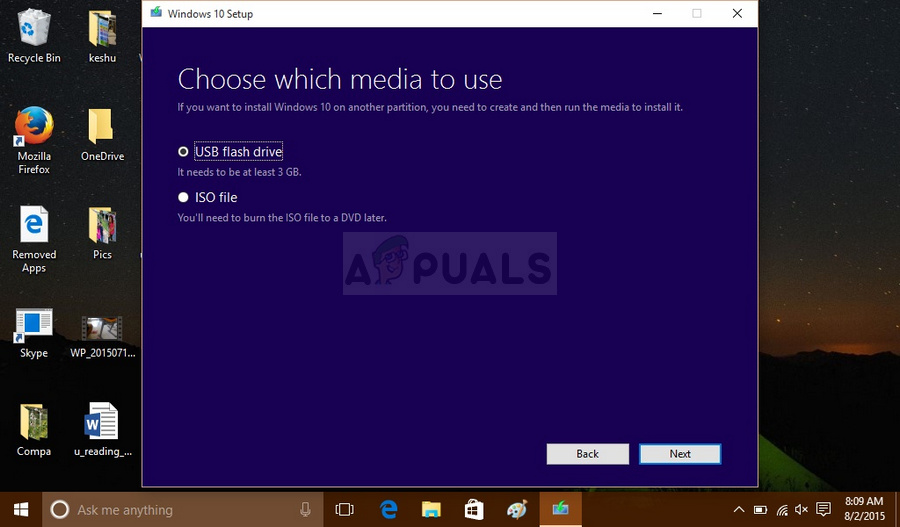Click the Cortana Ask me anything box
The width and height of the screenshot is (900, 527).
pos(183,510)
